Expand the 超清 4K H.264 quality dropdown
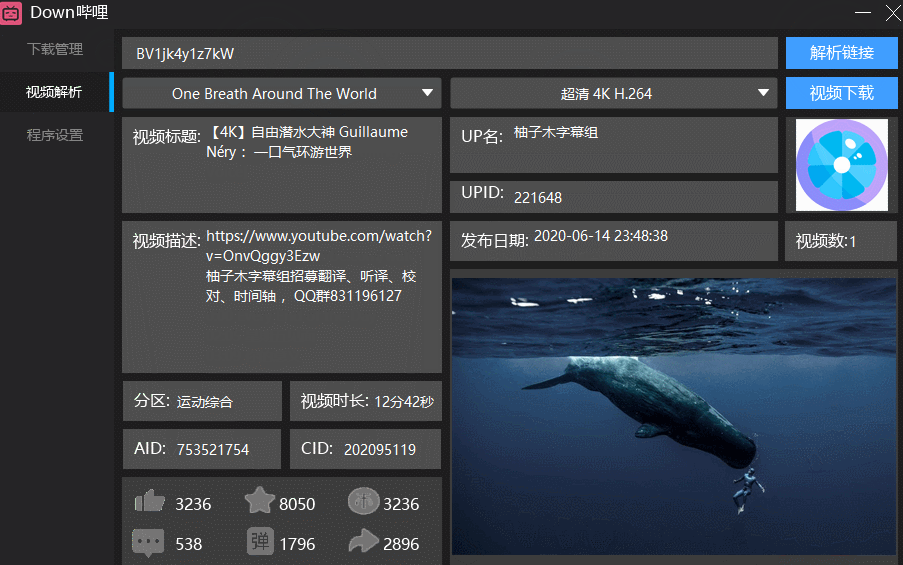 [613, 93]
